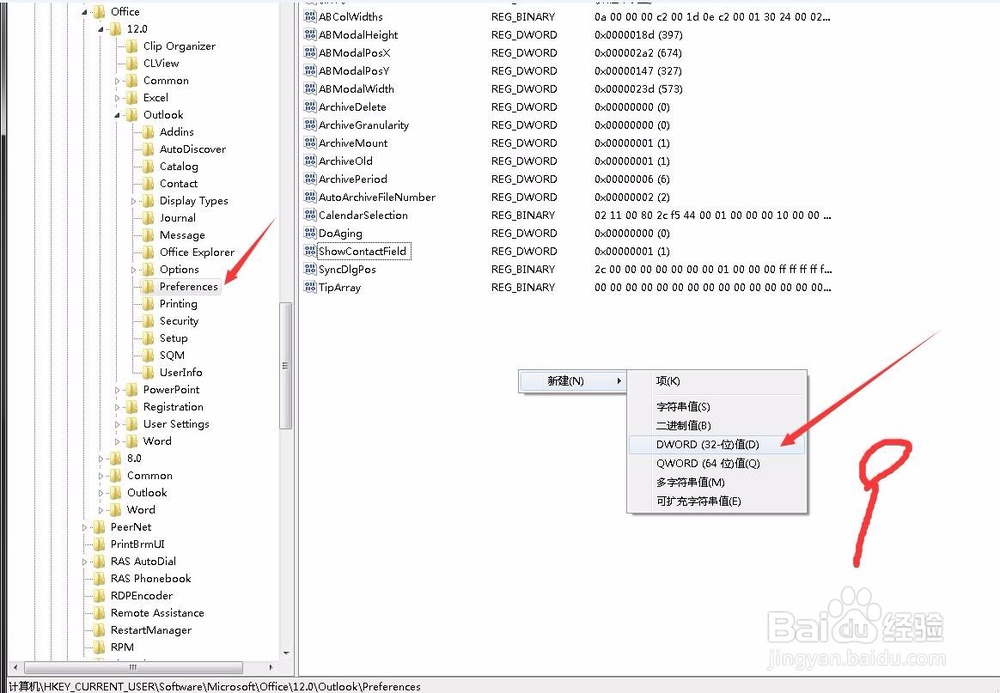The height and width of the screenshot is (693, 1000).
Task: Click the DWORD icon next to ArchiveDelete
Action: point(309,108)
